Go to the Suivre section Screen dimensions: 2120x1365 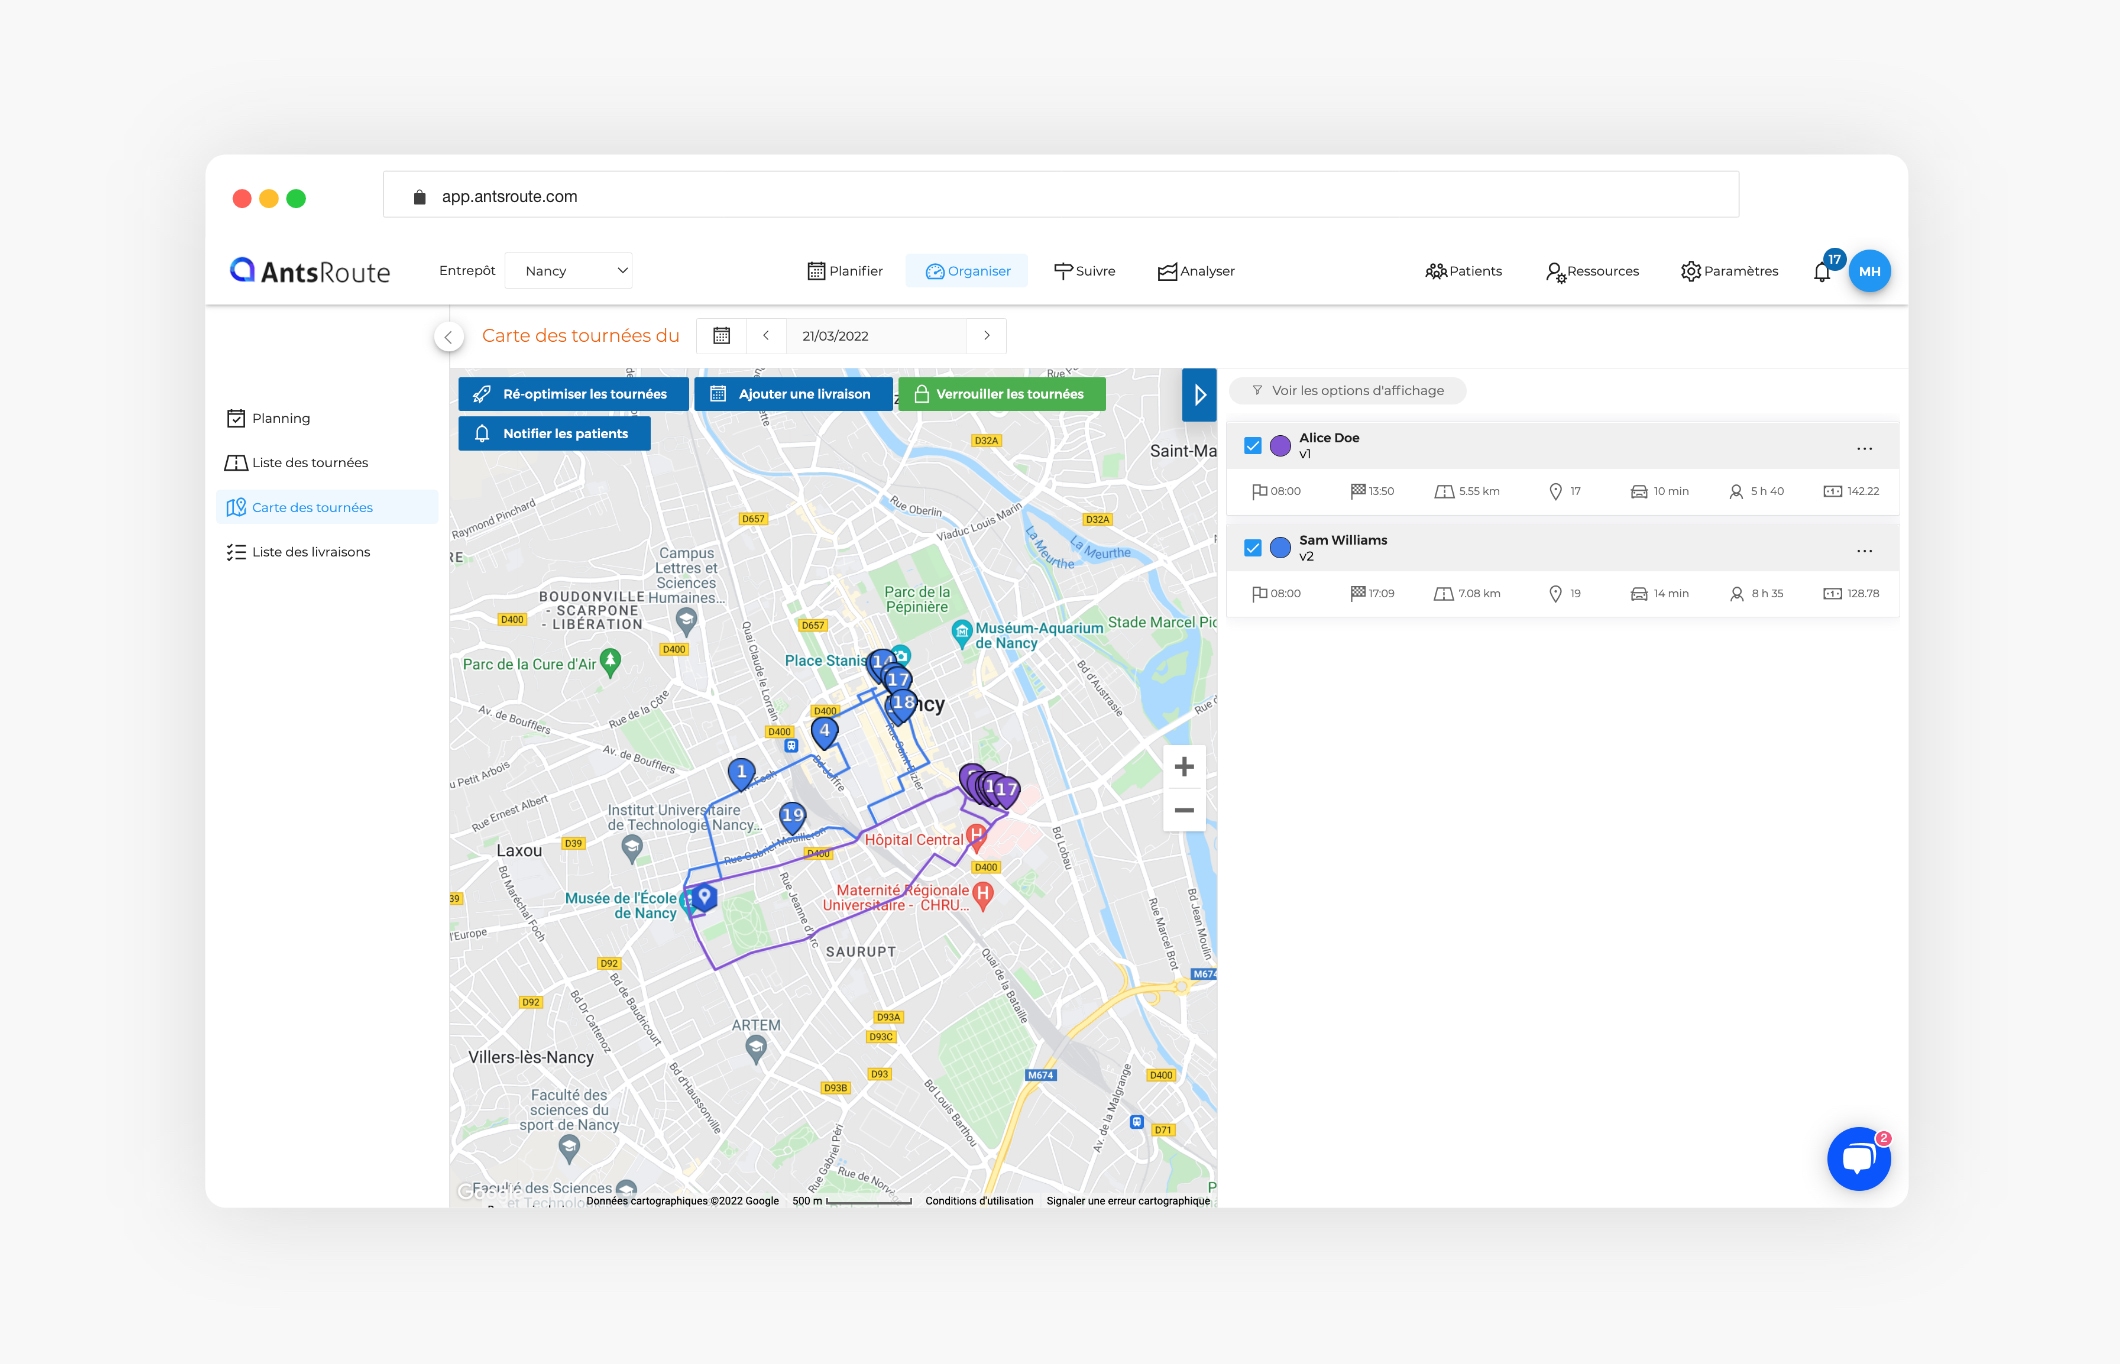click(x=1084, y=271)
